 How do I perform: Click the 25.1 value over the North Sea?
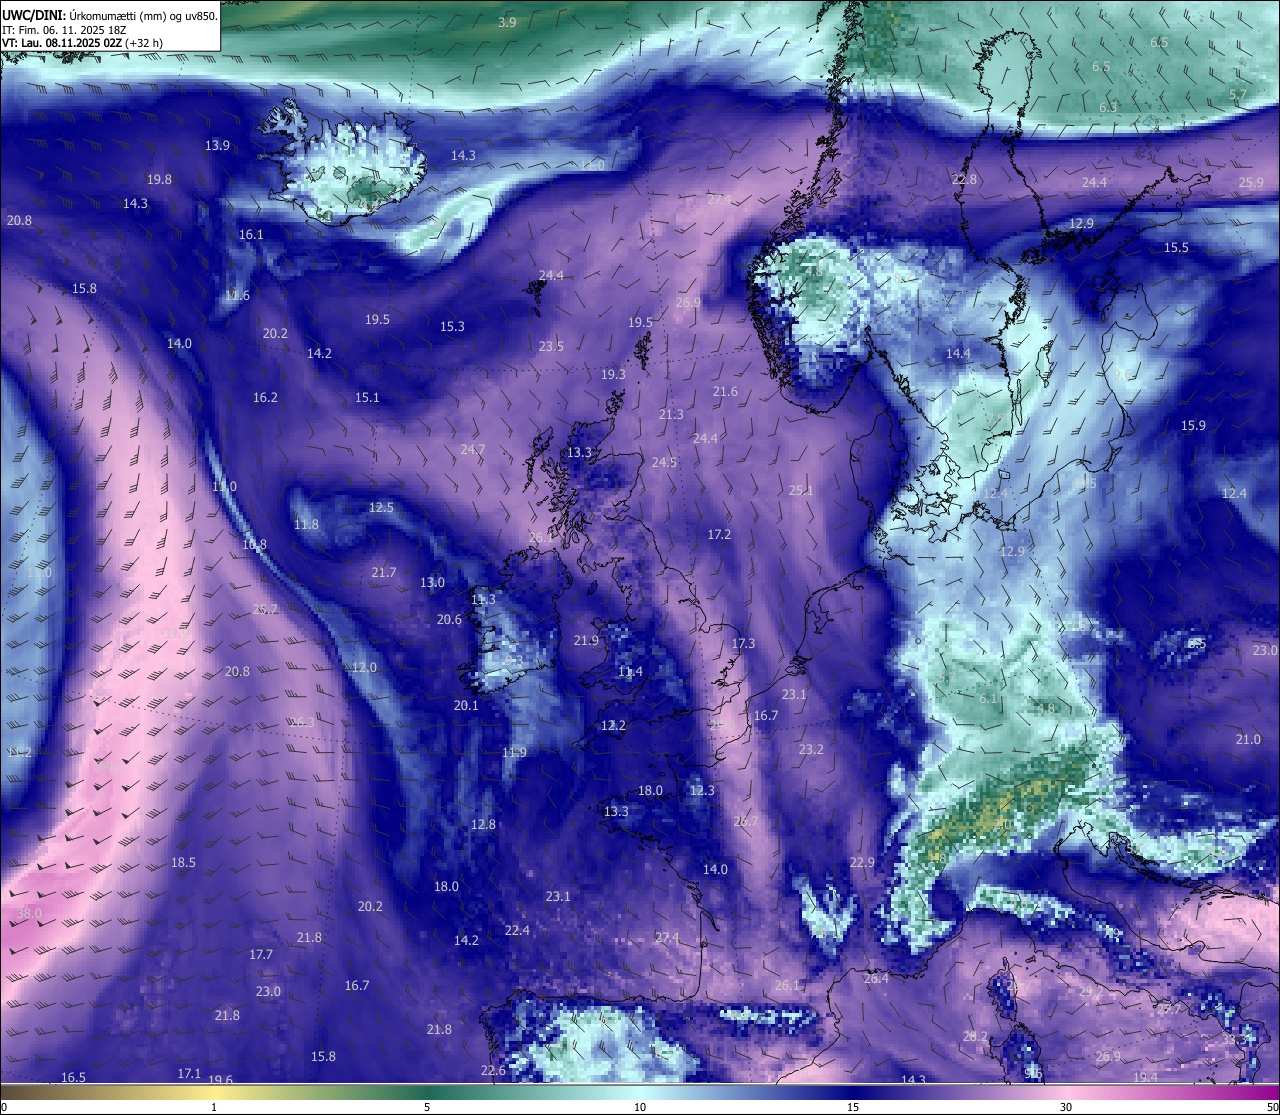801,490
